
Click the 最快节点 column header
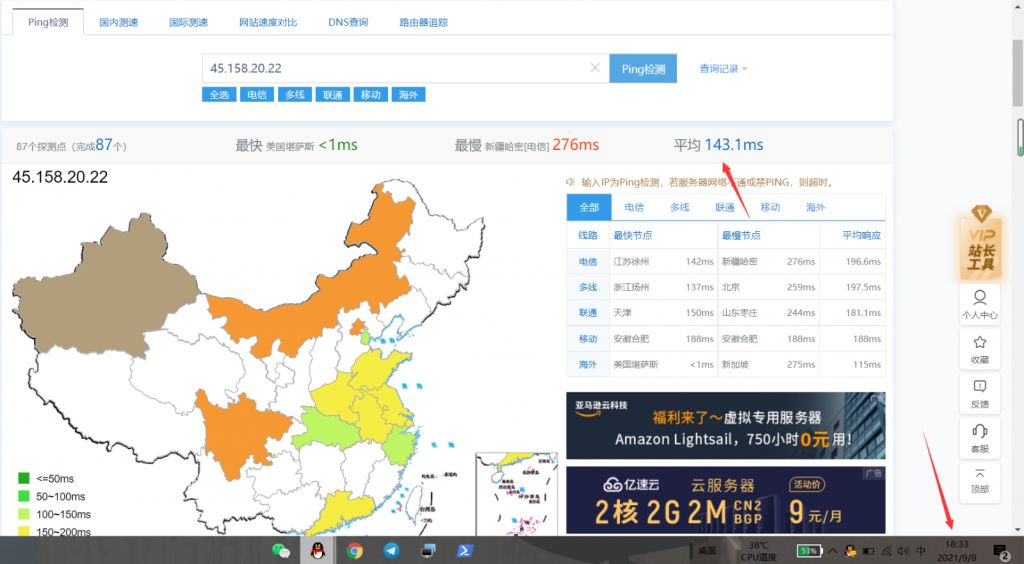pyautogui.click(x=632, y=235)
